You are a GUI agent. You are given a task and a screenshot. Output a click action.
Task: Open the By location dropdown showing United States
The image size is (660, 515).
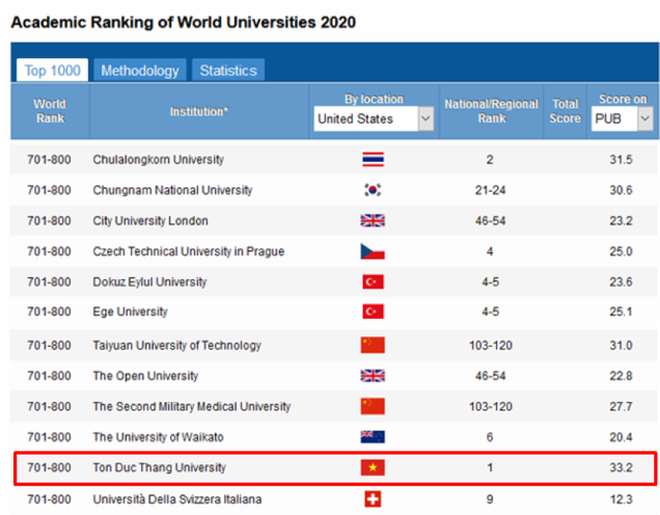point(374,119)
